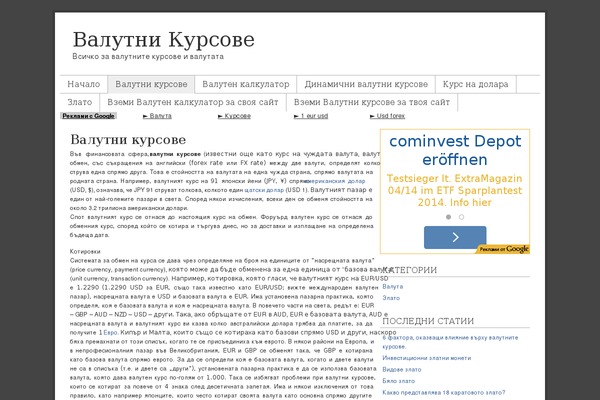600x400 pixels.
Task: Open Инвестиционни златни монети article
Action: (x=427, y=358)
